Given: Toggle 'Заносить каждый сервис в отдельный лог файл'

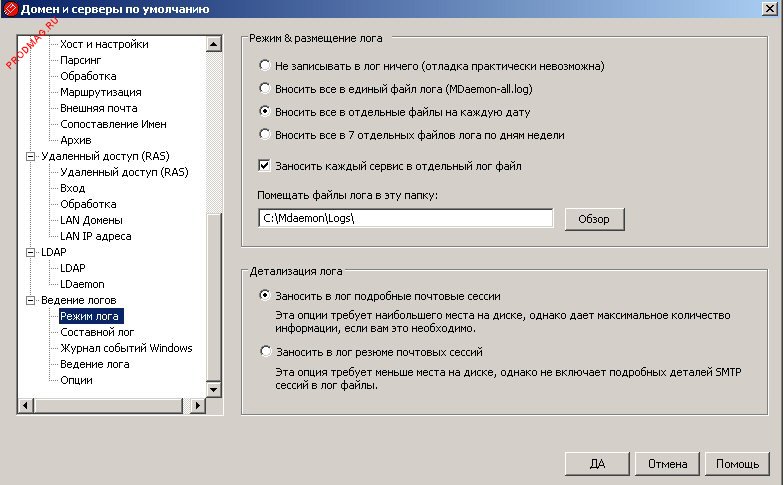Looking at the screenshot, I should tap(265, 166).
